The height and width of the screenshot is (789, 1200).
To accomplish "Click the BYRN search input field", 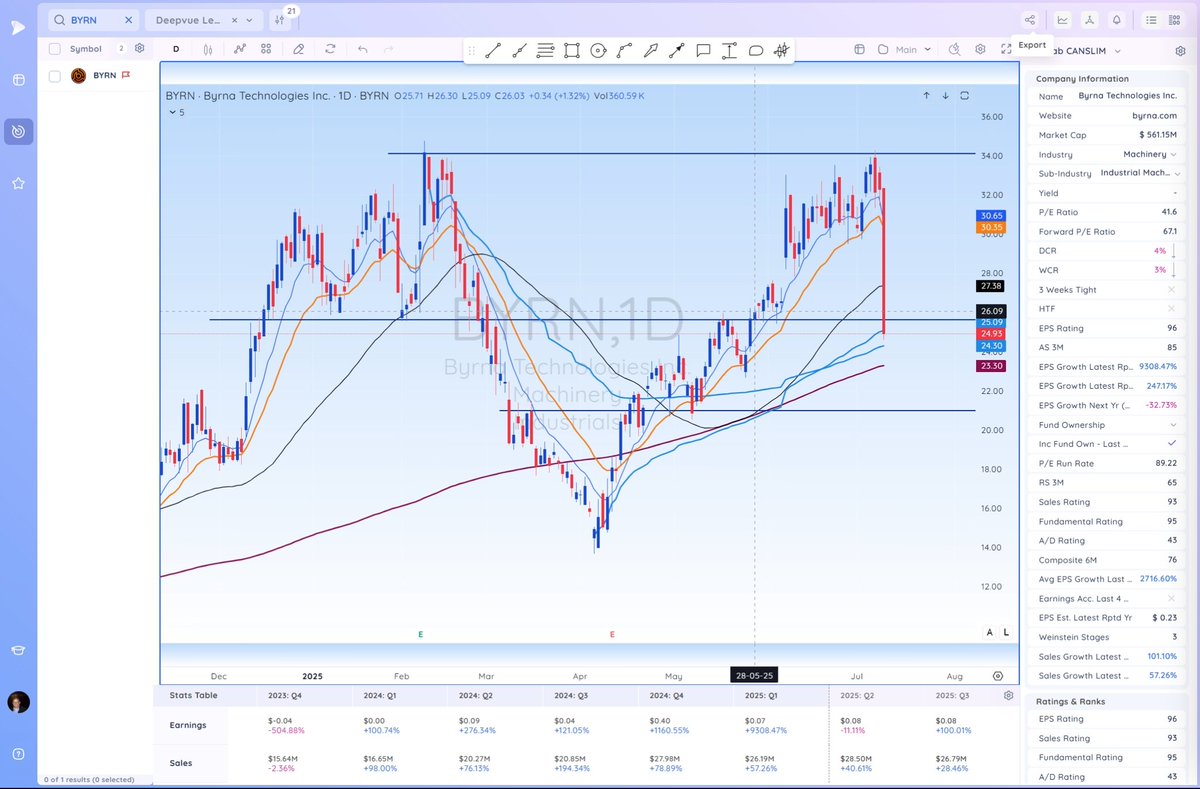I will coord(93,20).
